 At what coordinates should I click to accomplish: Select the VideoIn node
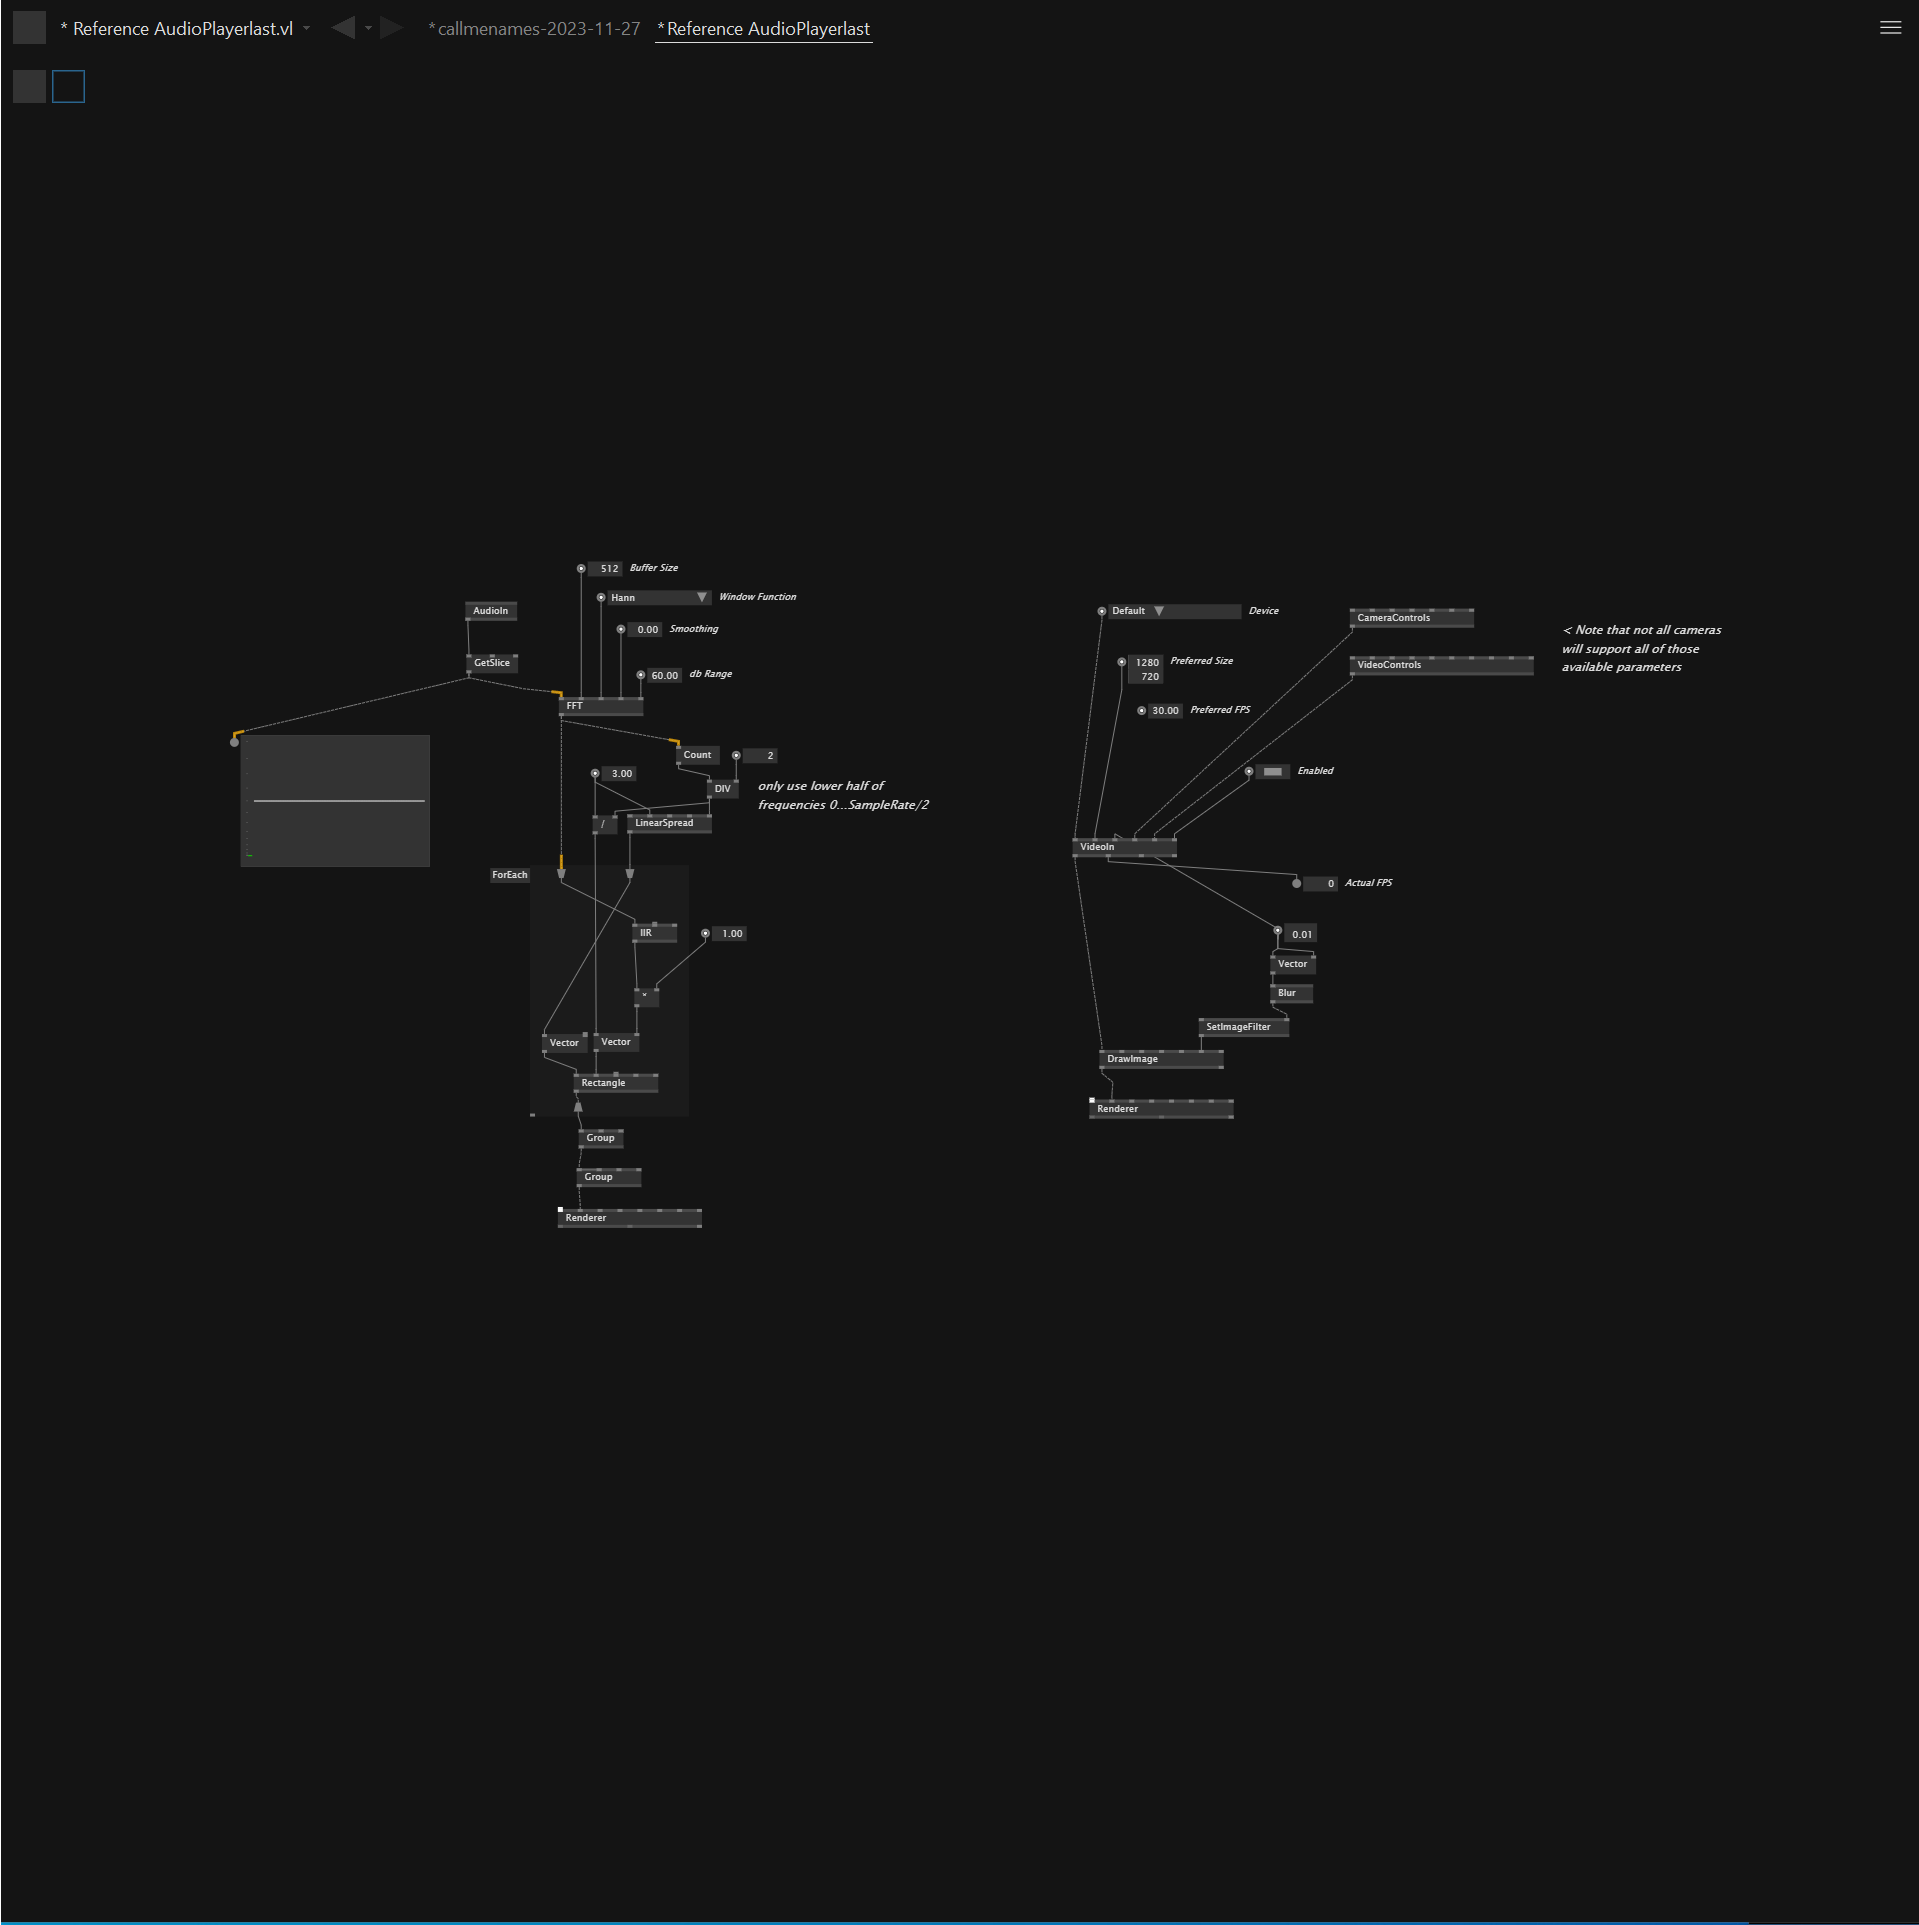click(x=1124, y=847)
